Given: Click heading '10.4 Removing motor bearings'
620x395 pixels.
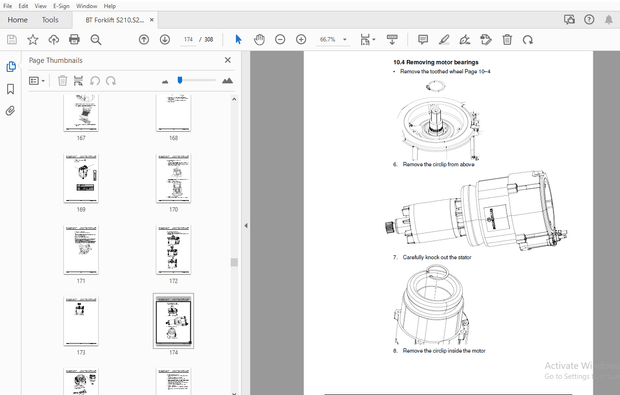Looking at the screenshot, I should coord(436,62).
